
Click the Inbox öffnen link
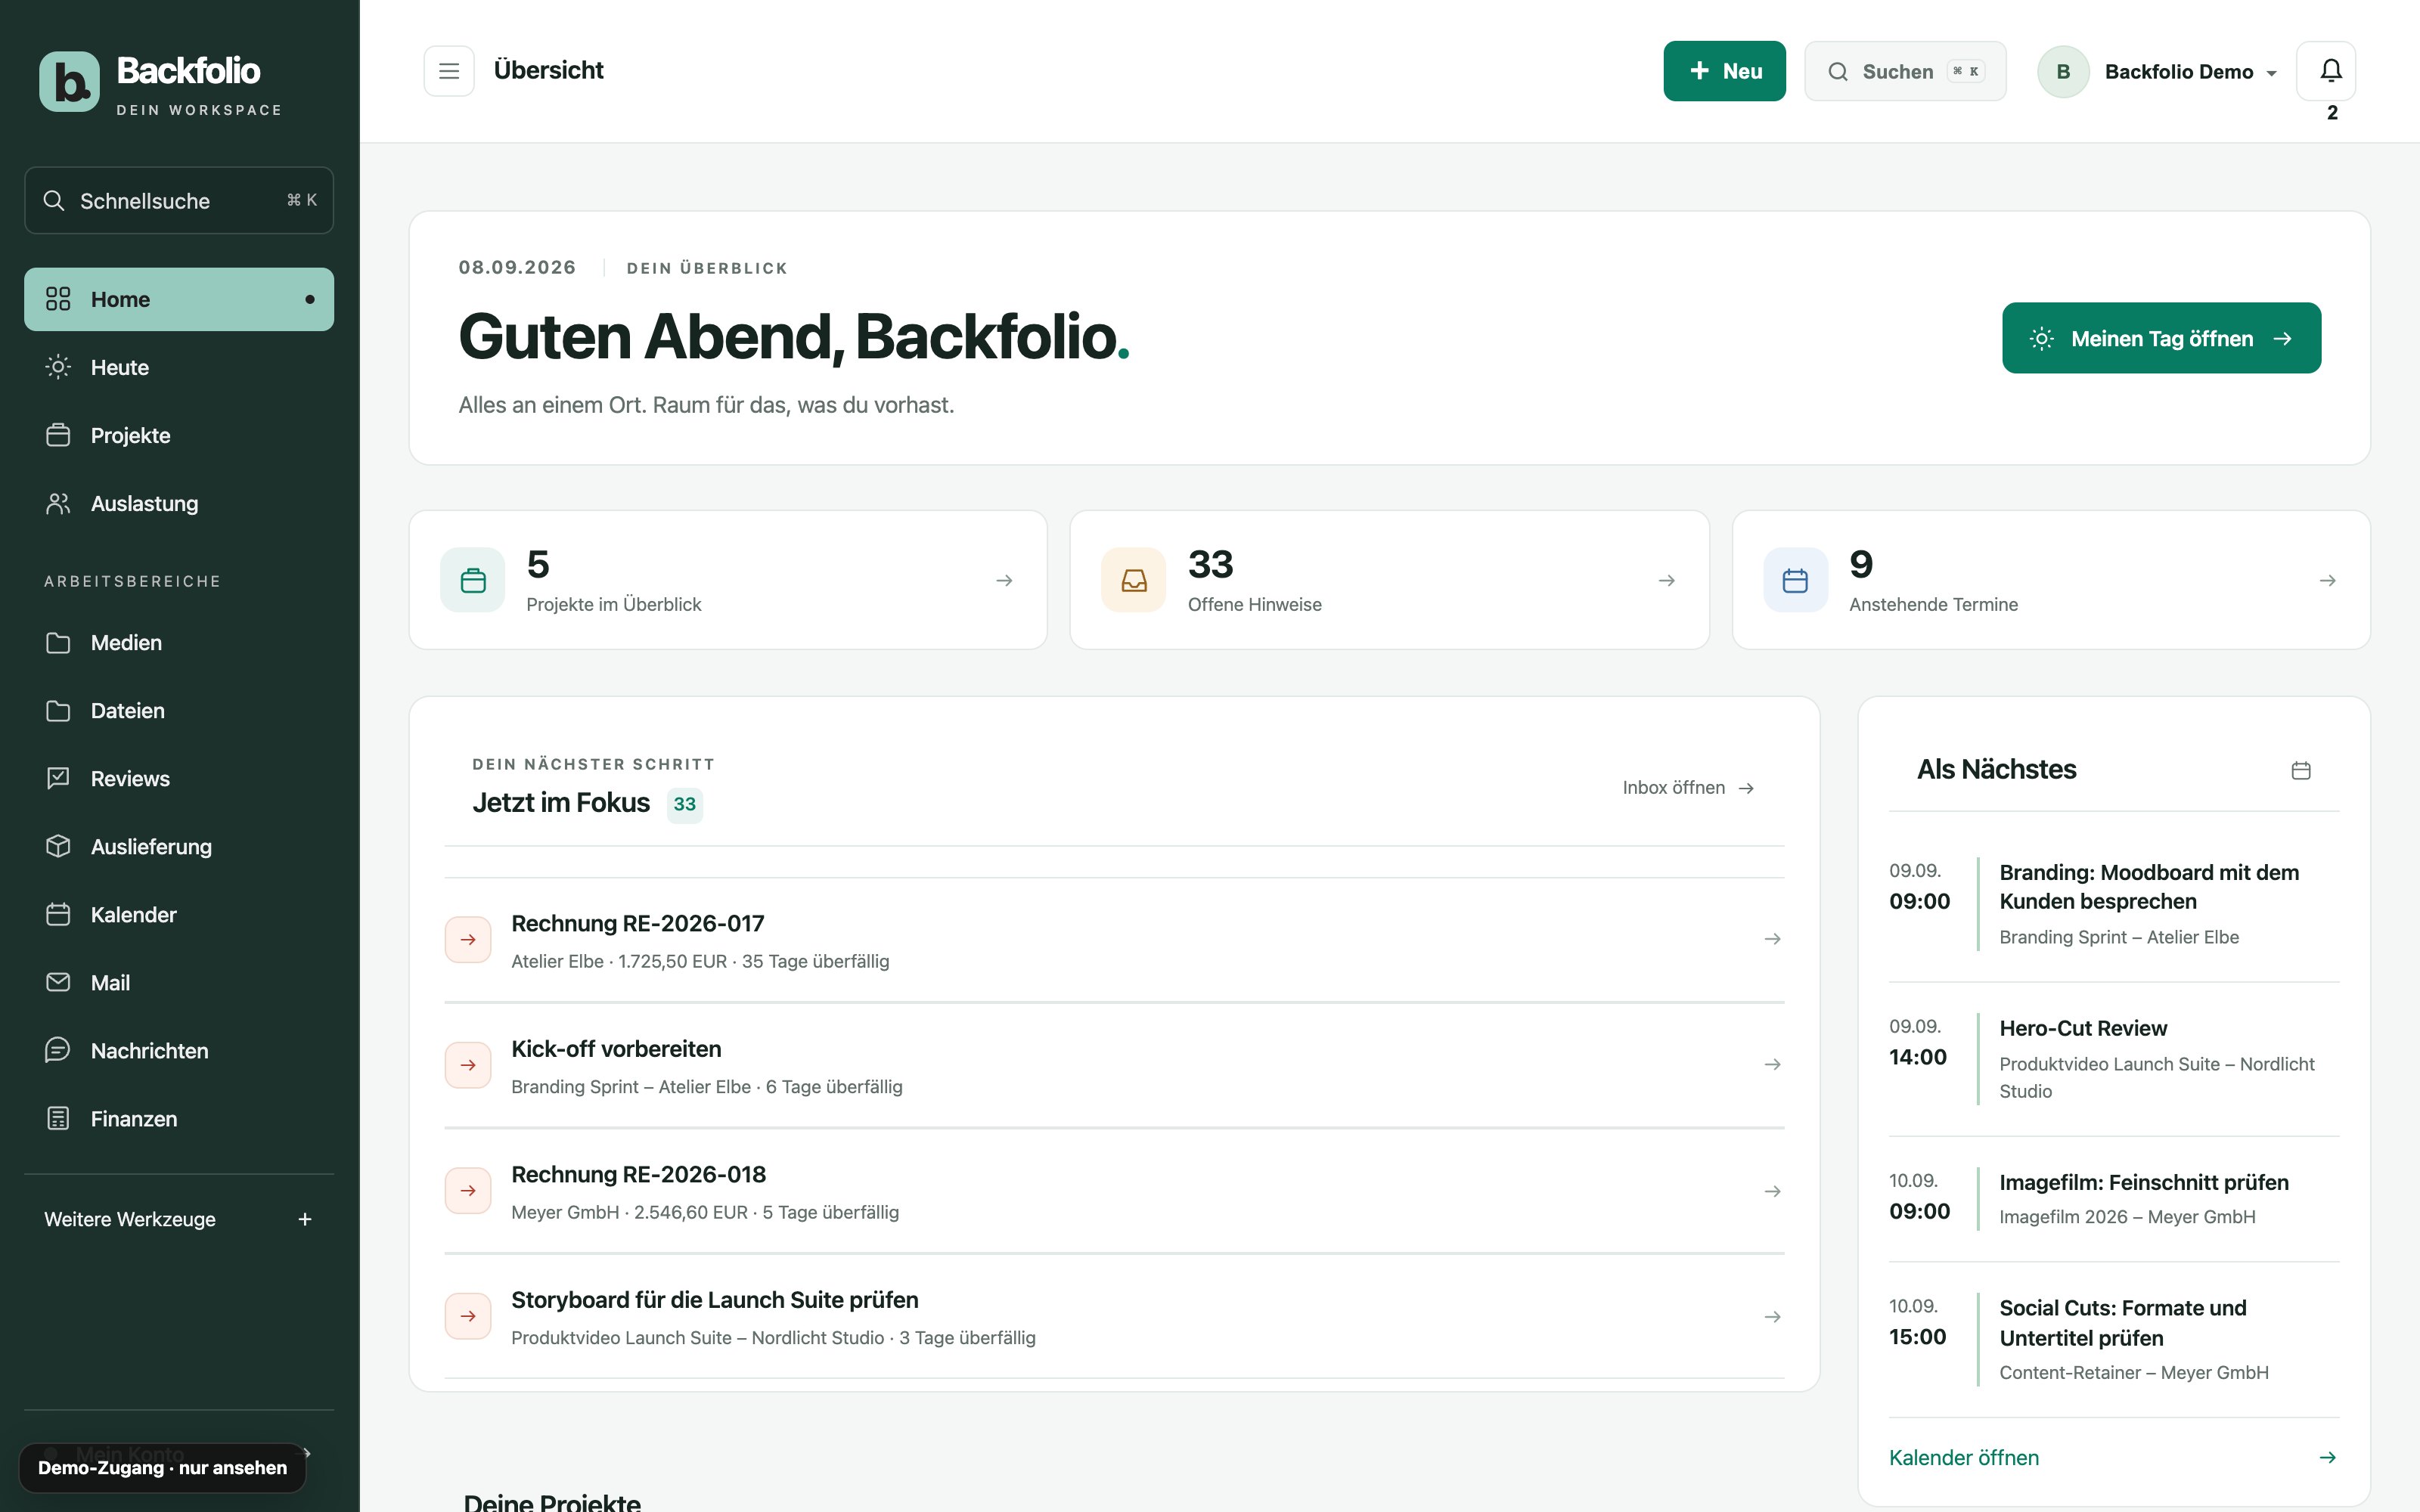coord(1688,788)
